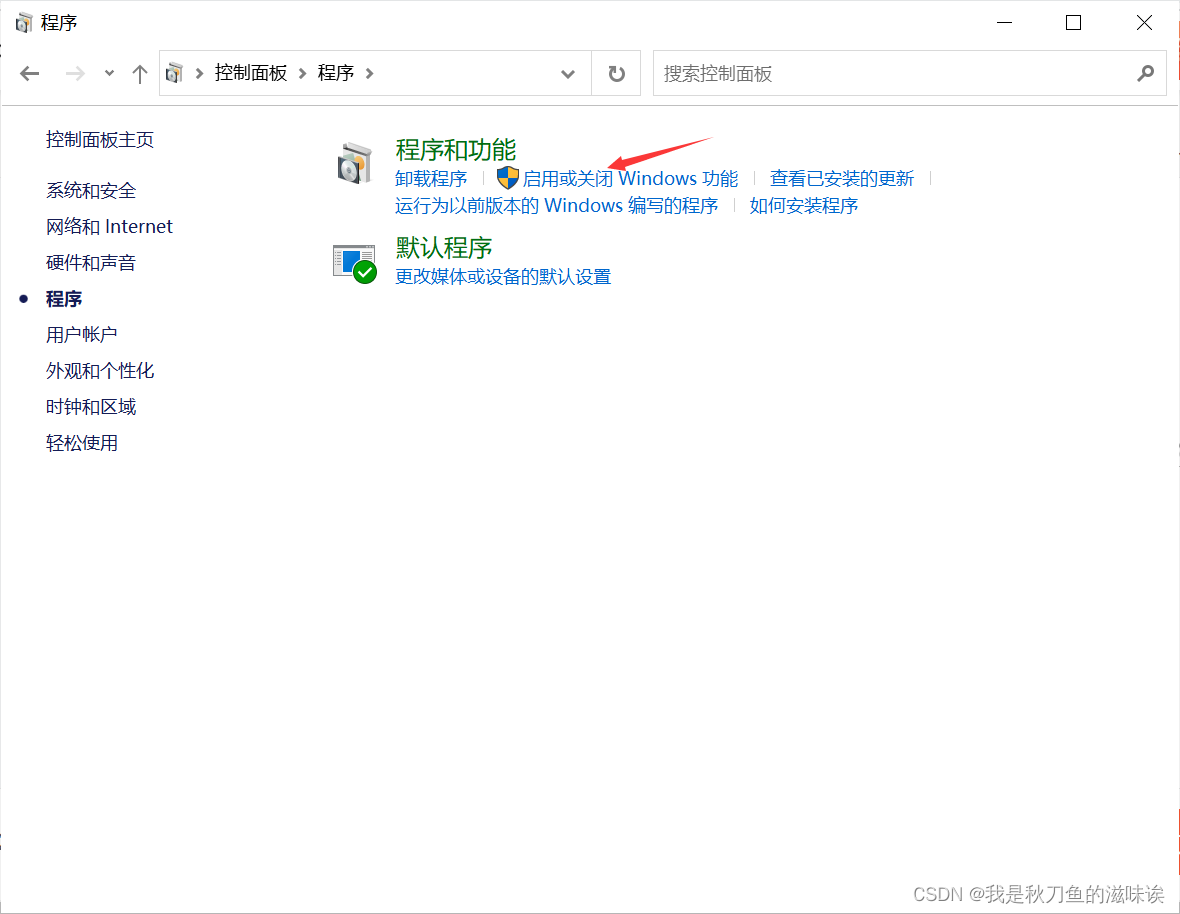Click the UAC shield icon
This screenshot has width=1180, height=914.
[508, 178]
